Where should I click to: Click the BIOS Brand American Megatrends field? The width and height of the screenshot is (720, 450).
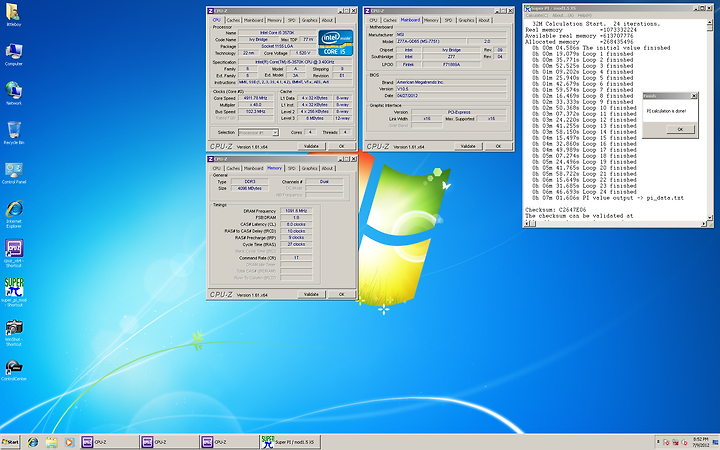tap(451, 82)
